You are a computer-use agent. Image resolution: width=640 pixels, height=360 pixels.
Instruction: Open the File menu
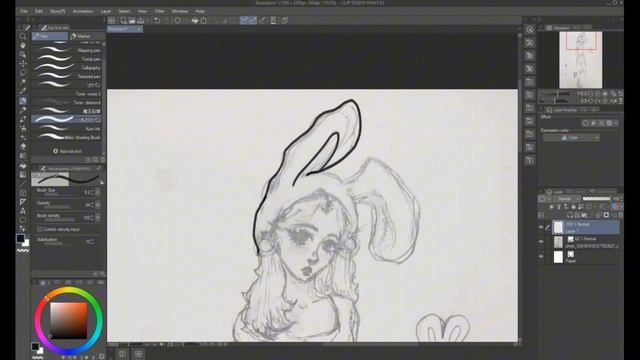click(24, 11)
